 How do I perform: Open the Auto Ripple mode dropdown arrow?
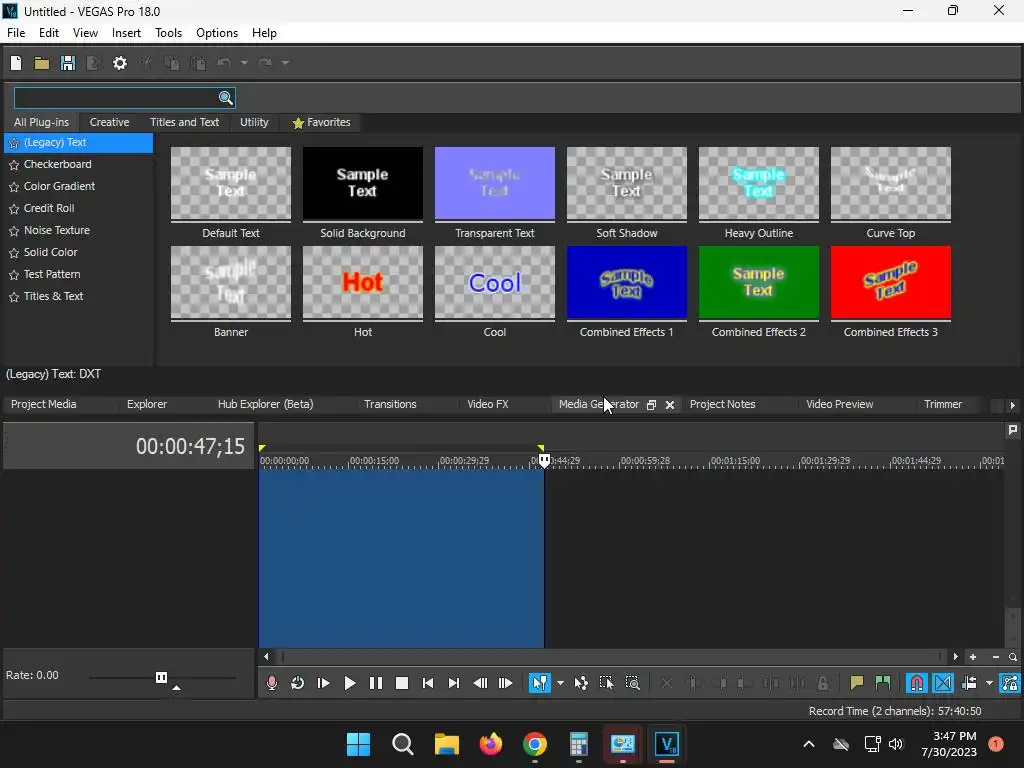point(989,683)
